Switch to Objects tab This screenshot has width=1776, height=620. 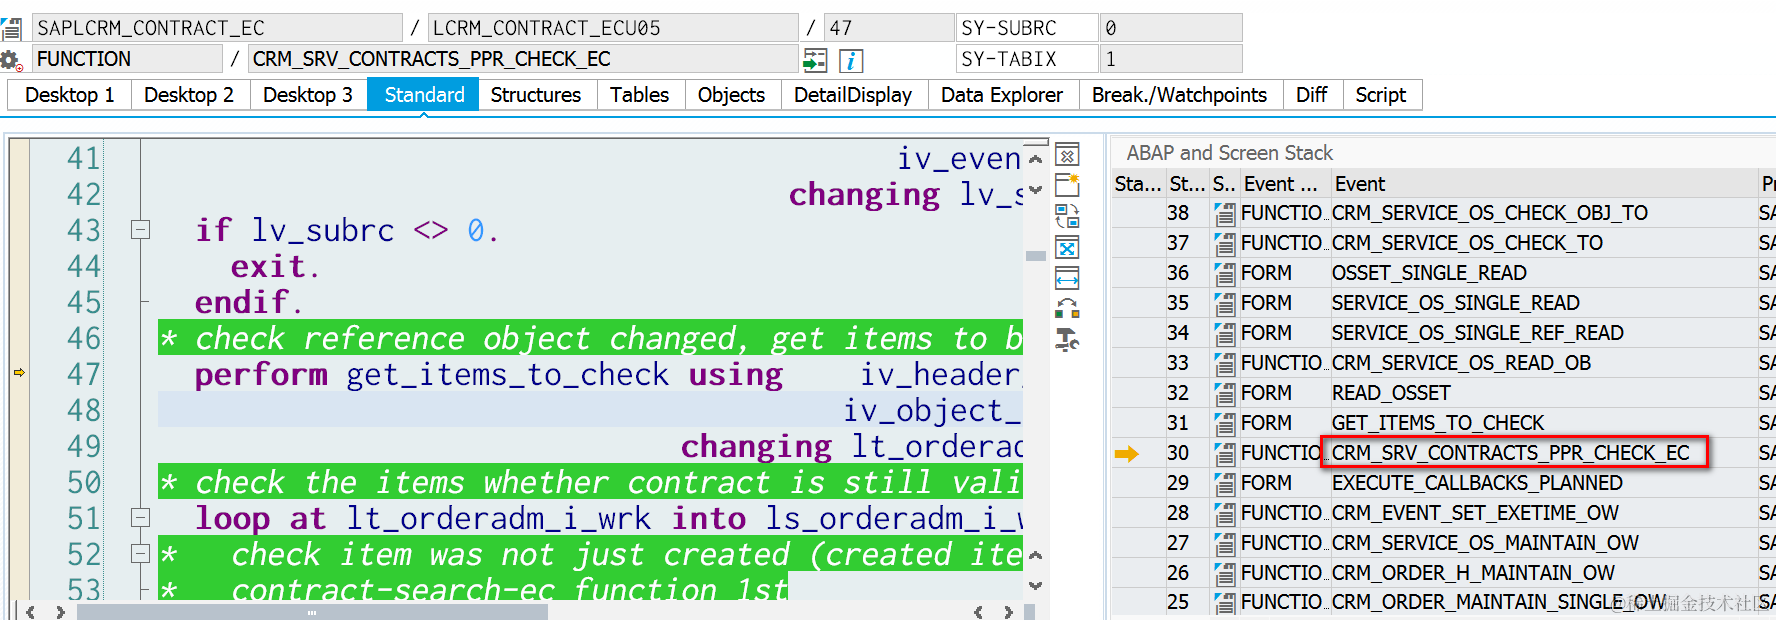[732, 95]
